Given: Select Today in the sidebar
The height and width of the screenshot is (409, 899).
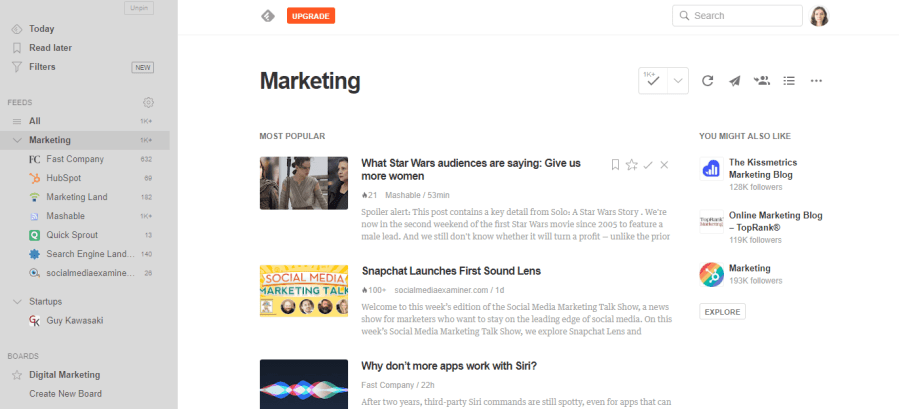Looking at the screenshot, I should coord(41,29).
